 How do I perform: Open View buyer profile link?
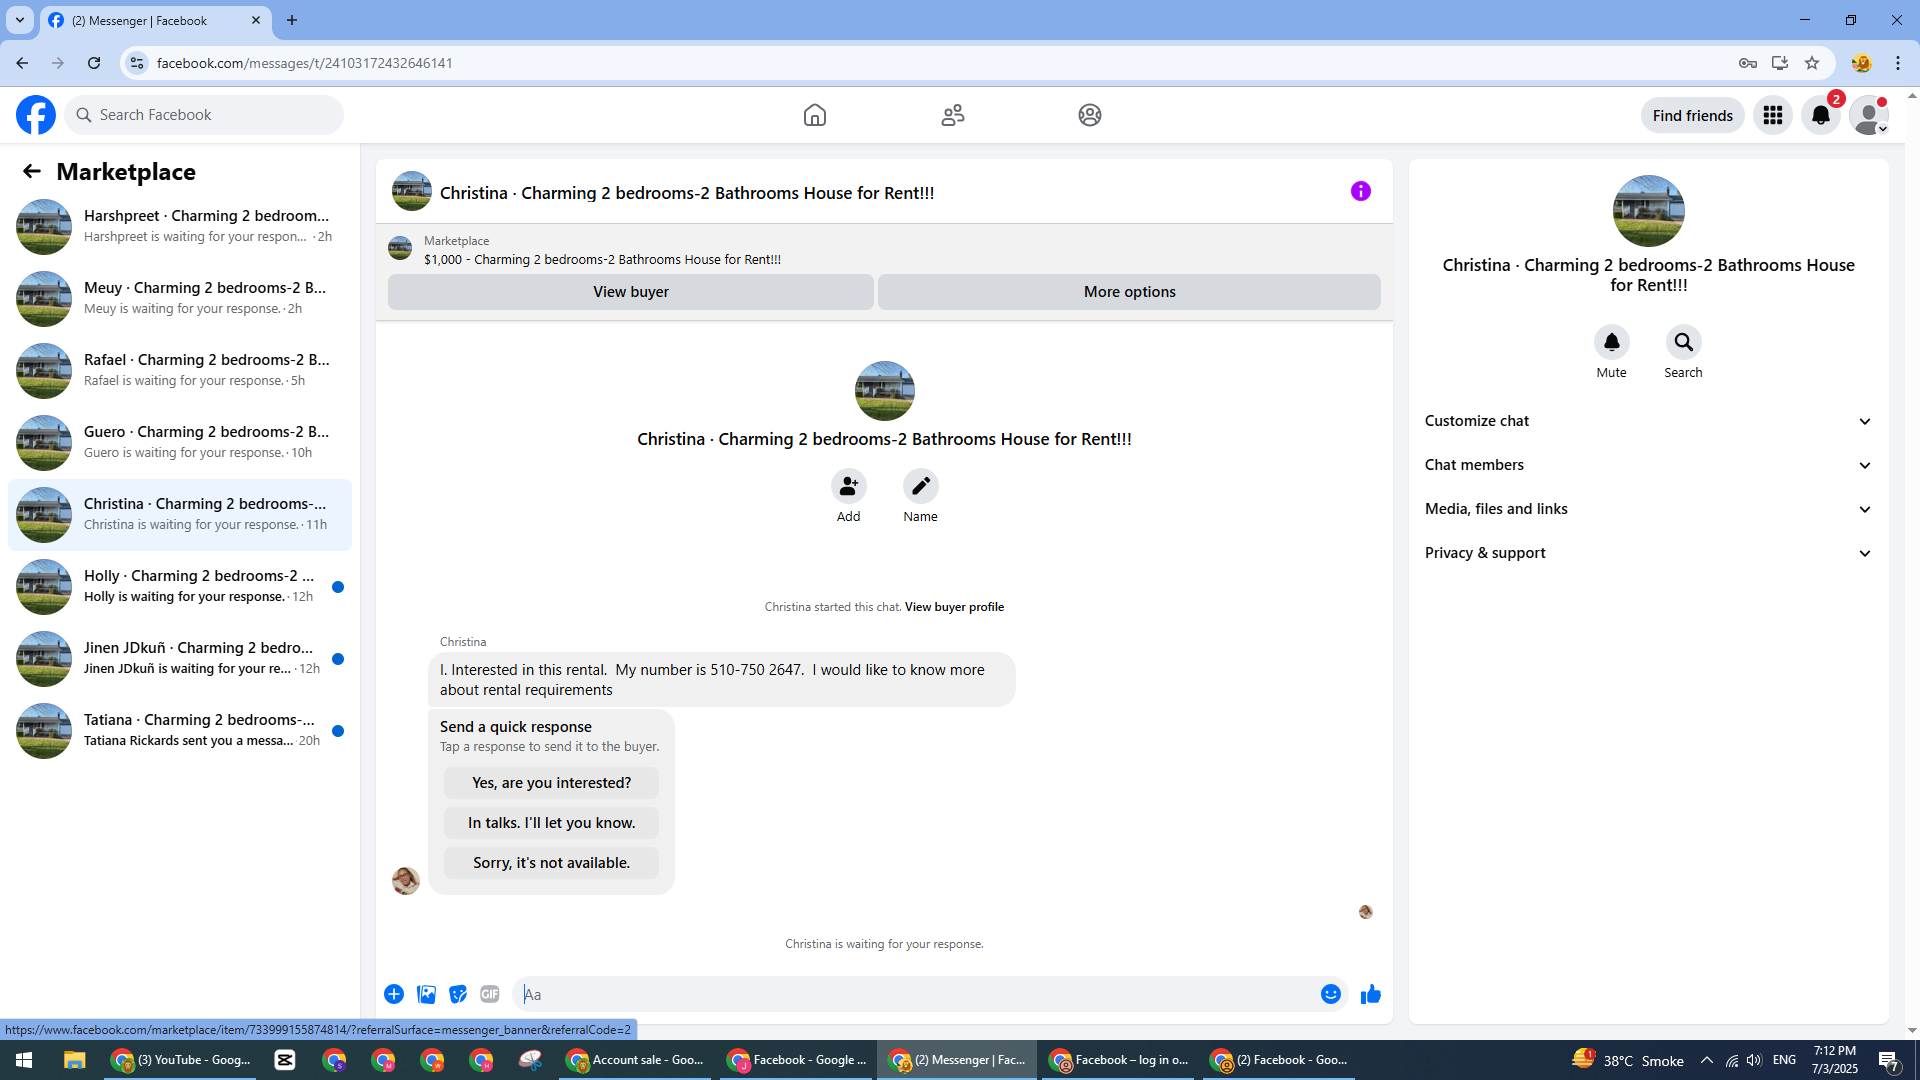pyautogui.click(x=954, y=607)
